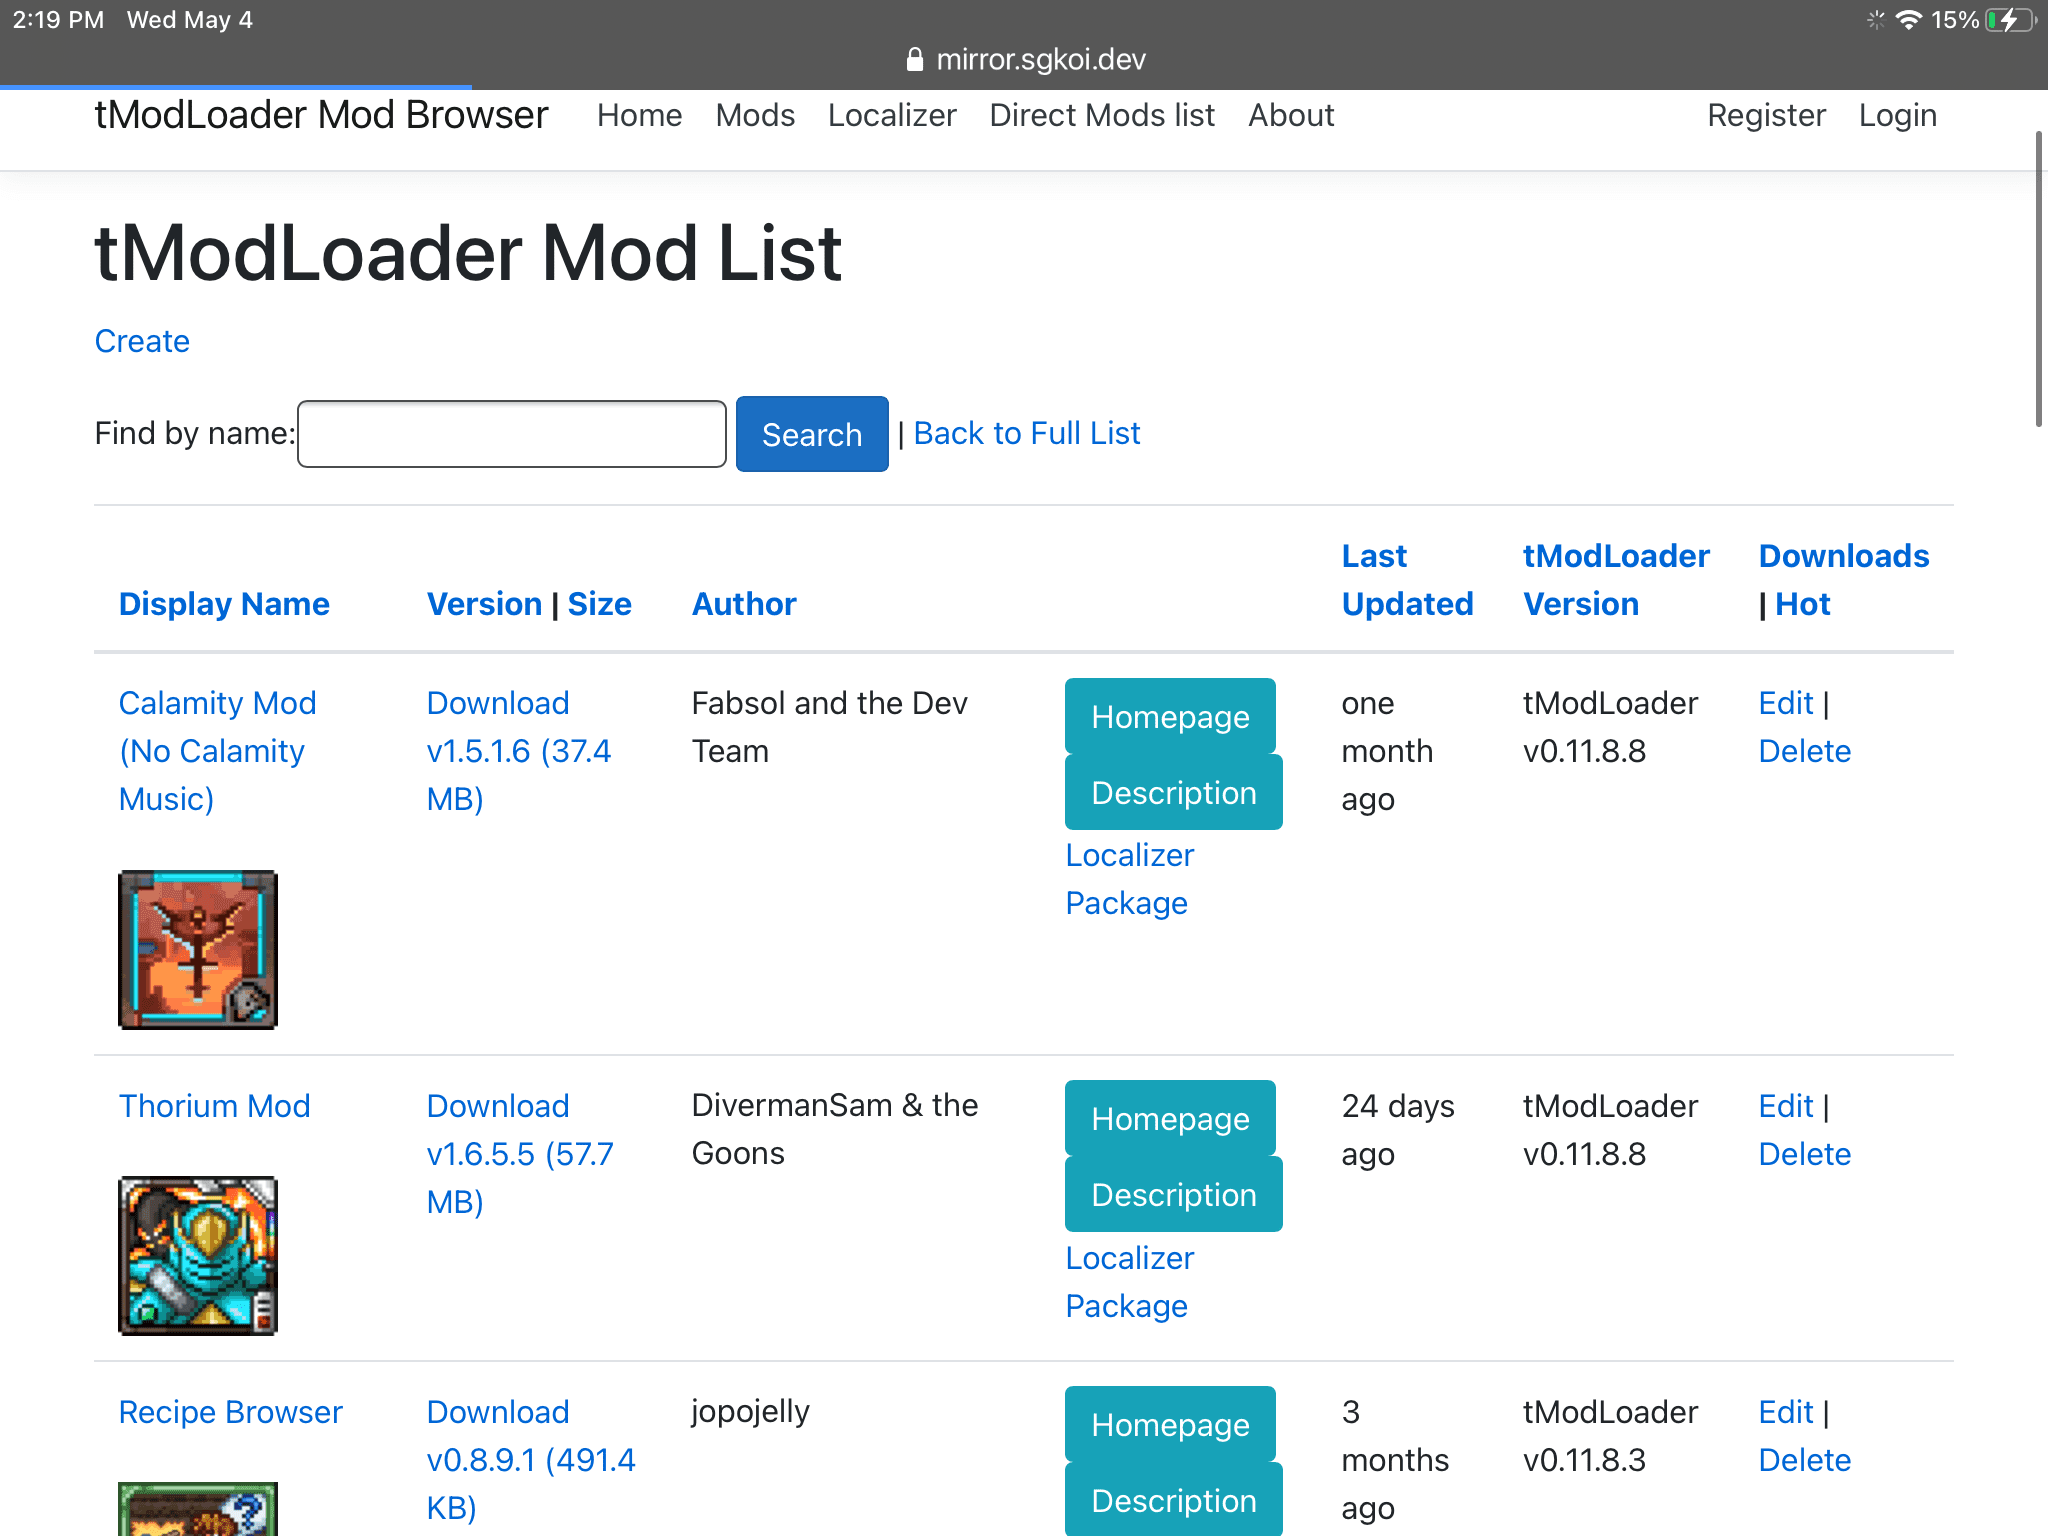This screenshot has width=2048, height=1536.
Task: Open Calamity Mod Homepage button
Action: coord(1170,716)
